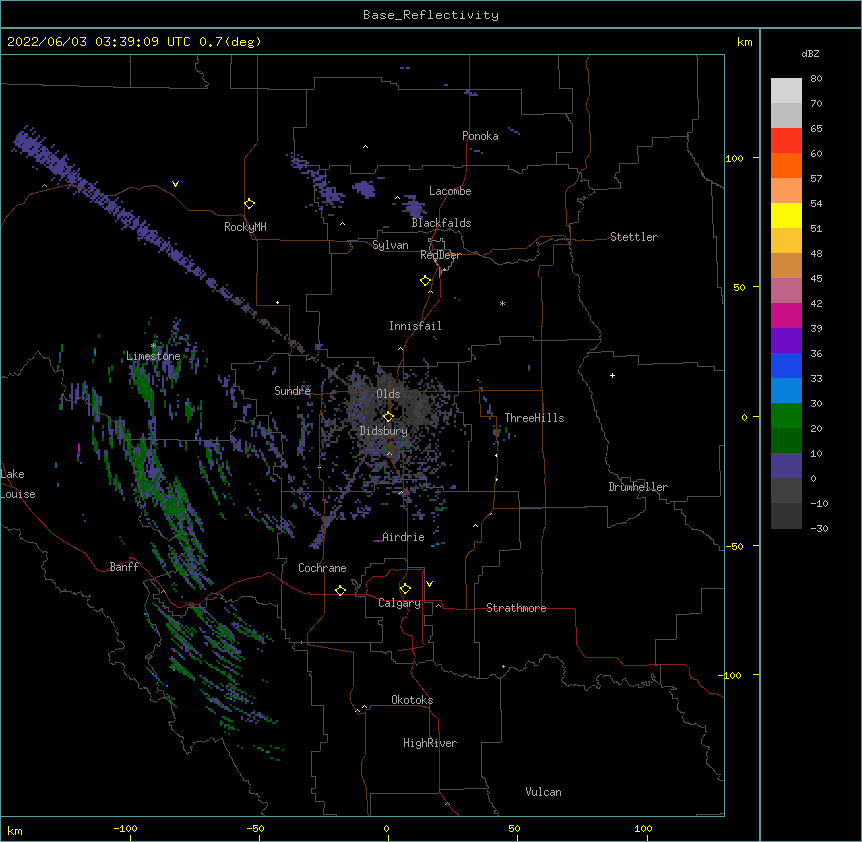Click the Blackfalds city label
The width and height of the screenshot is (862, 842).
(441, 223)
